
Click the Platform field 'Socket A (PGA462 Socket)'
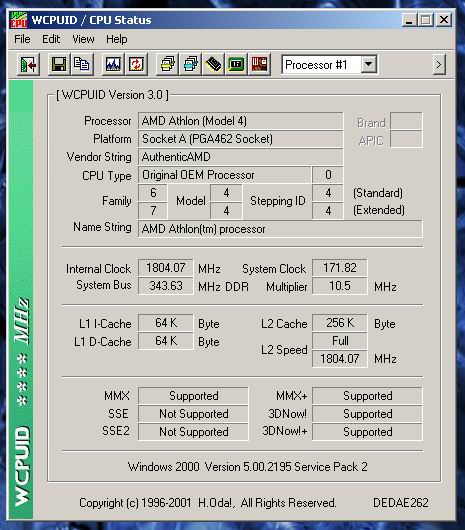click(x=241, y=139)
